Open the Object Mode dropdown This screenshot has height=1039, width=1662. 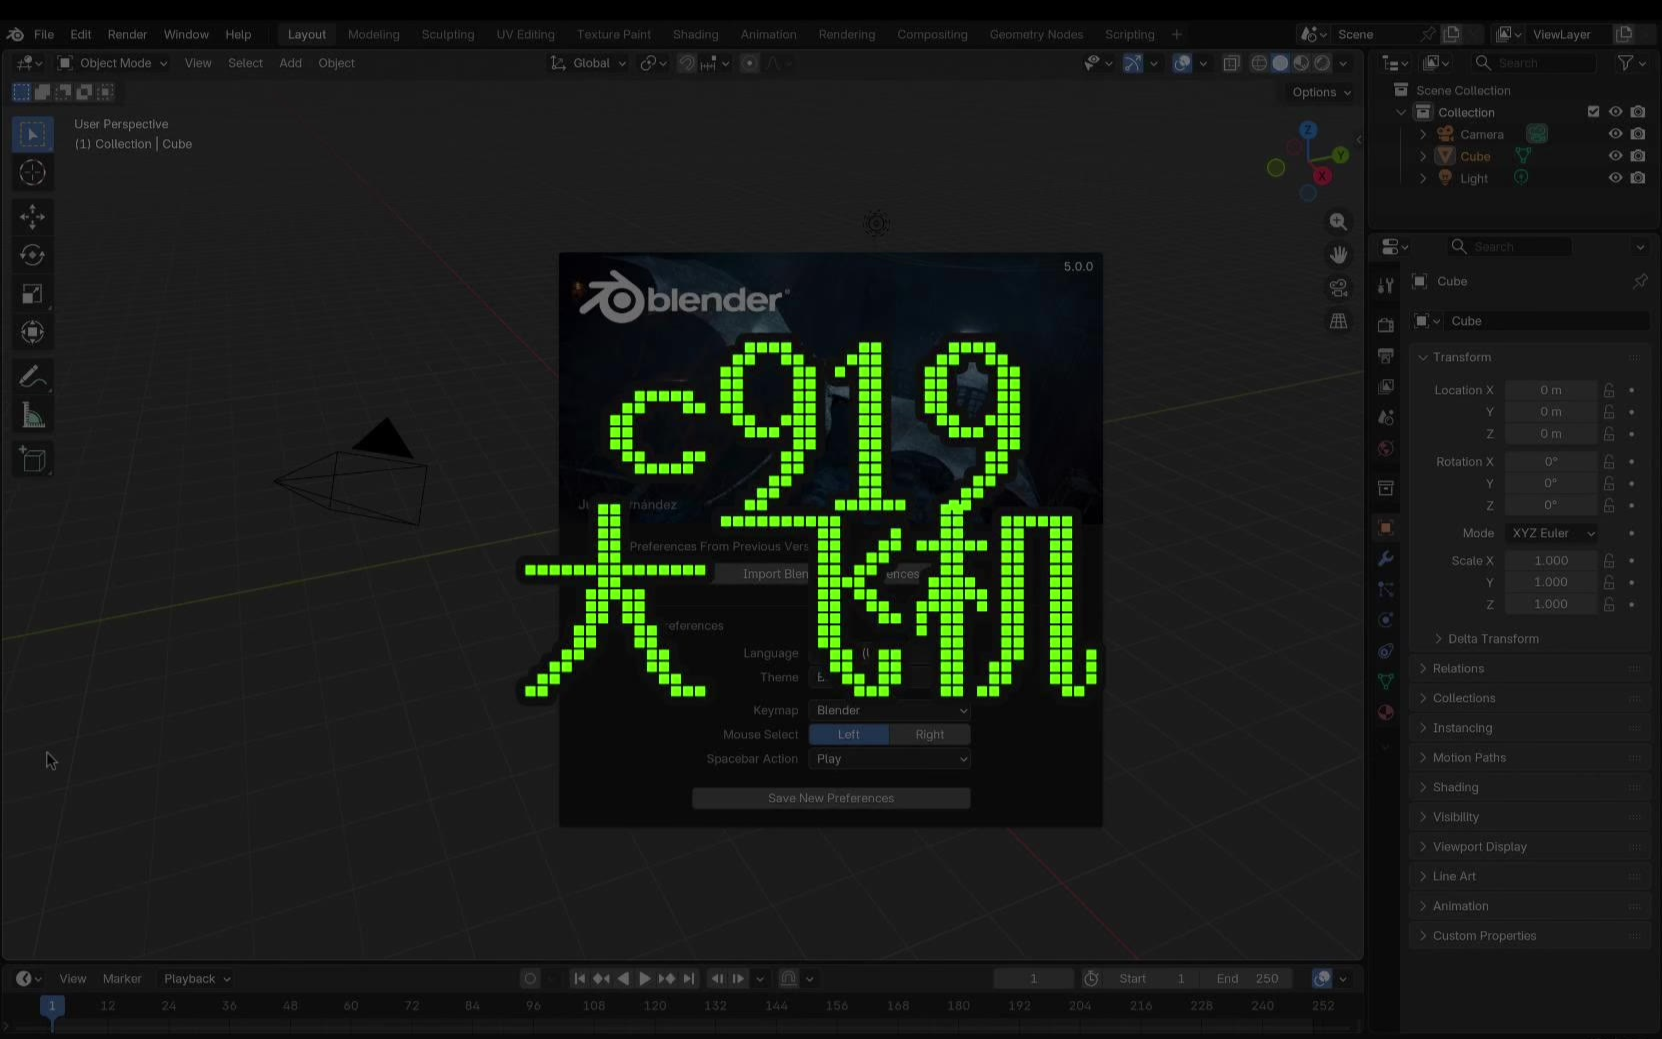(x=113, y=63)
